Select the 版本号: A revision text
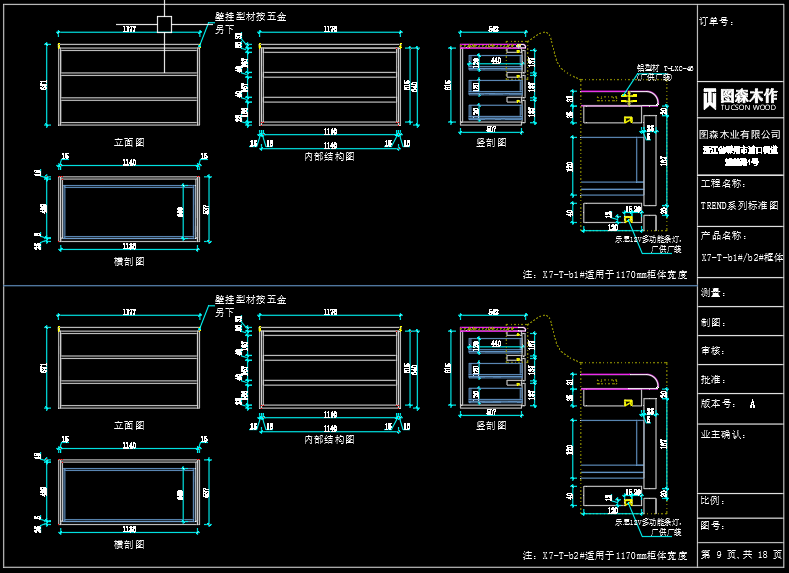This screenshot has width=789, height=573. 728,403
